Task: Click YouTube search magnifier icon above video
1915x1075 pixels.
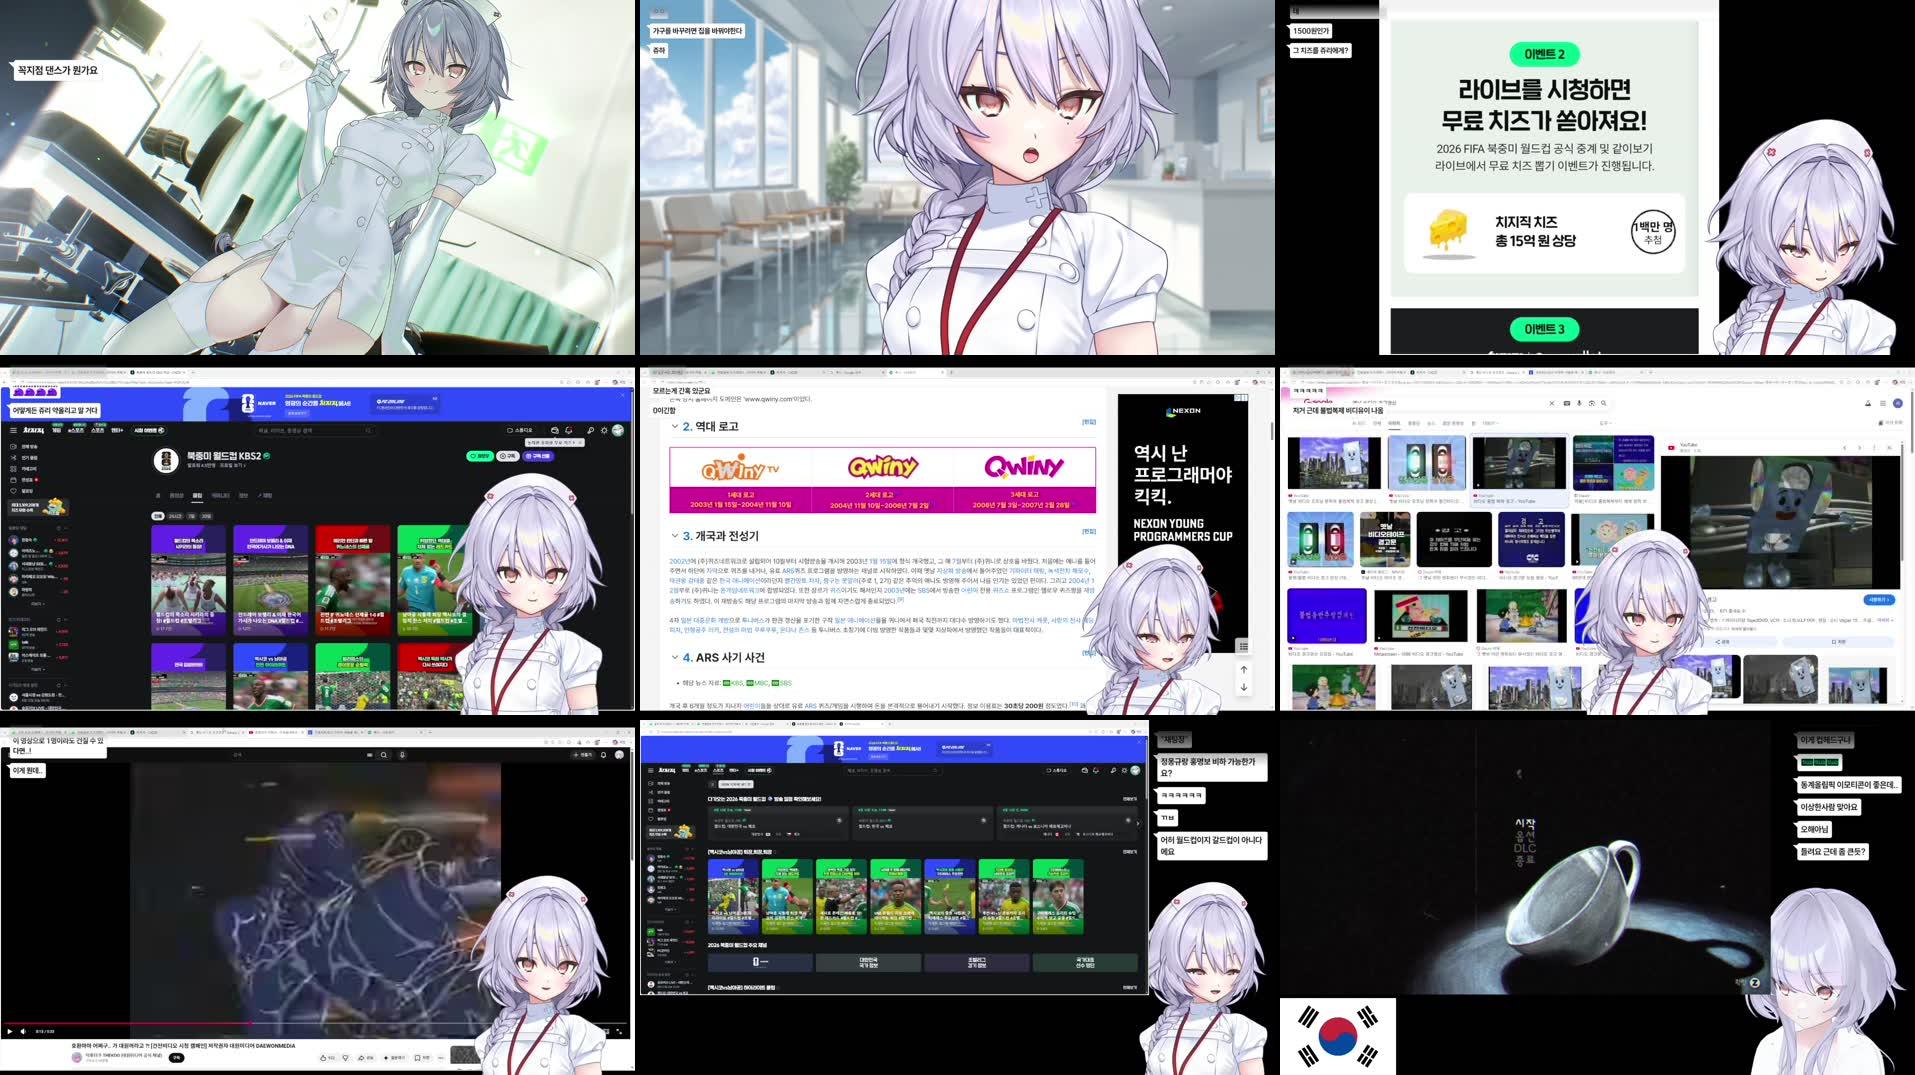Action: [x=383, y=755]
